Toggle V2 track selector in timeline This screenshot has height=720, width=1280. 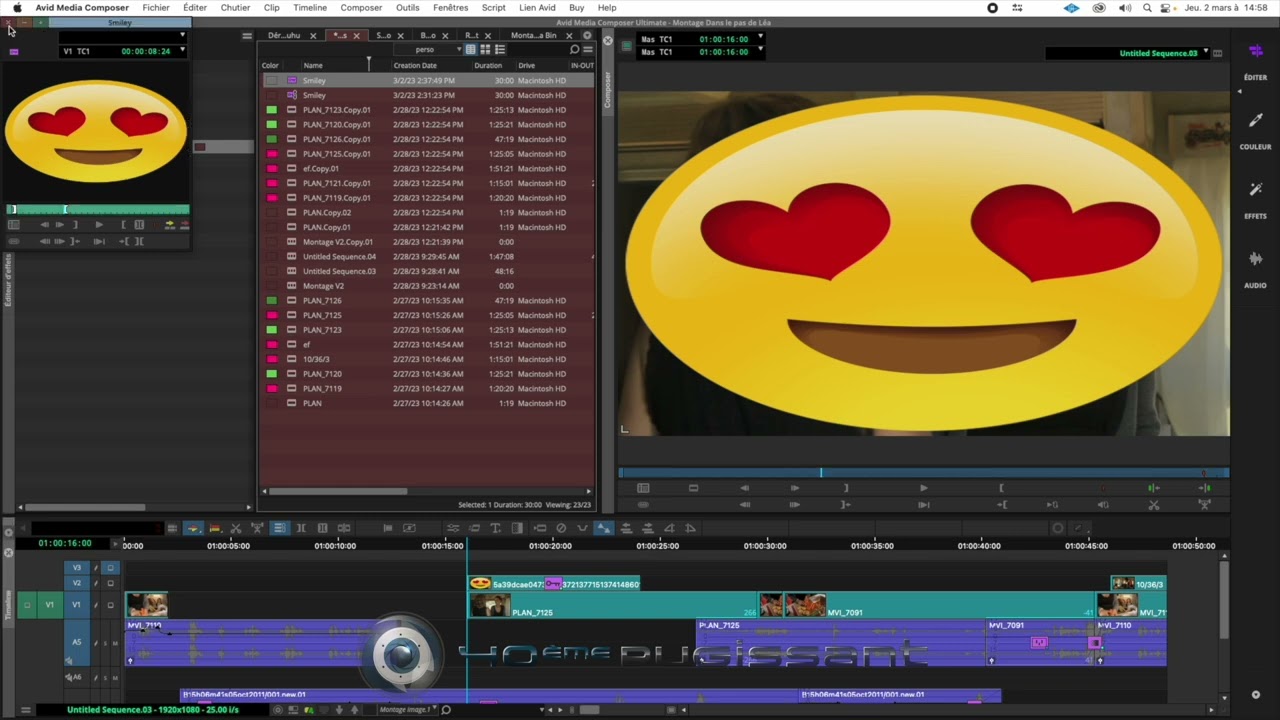(x=77, y=583)
